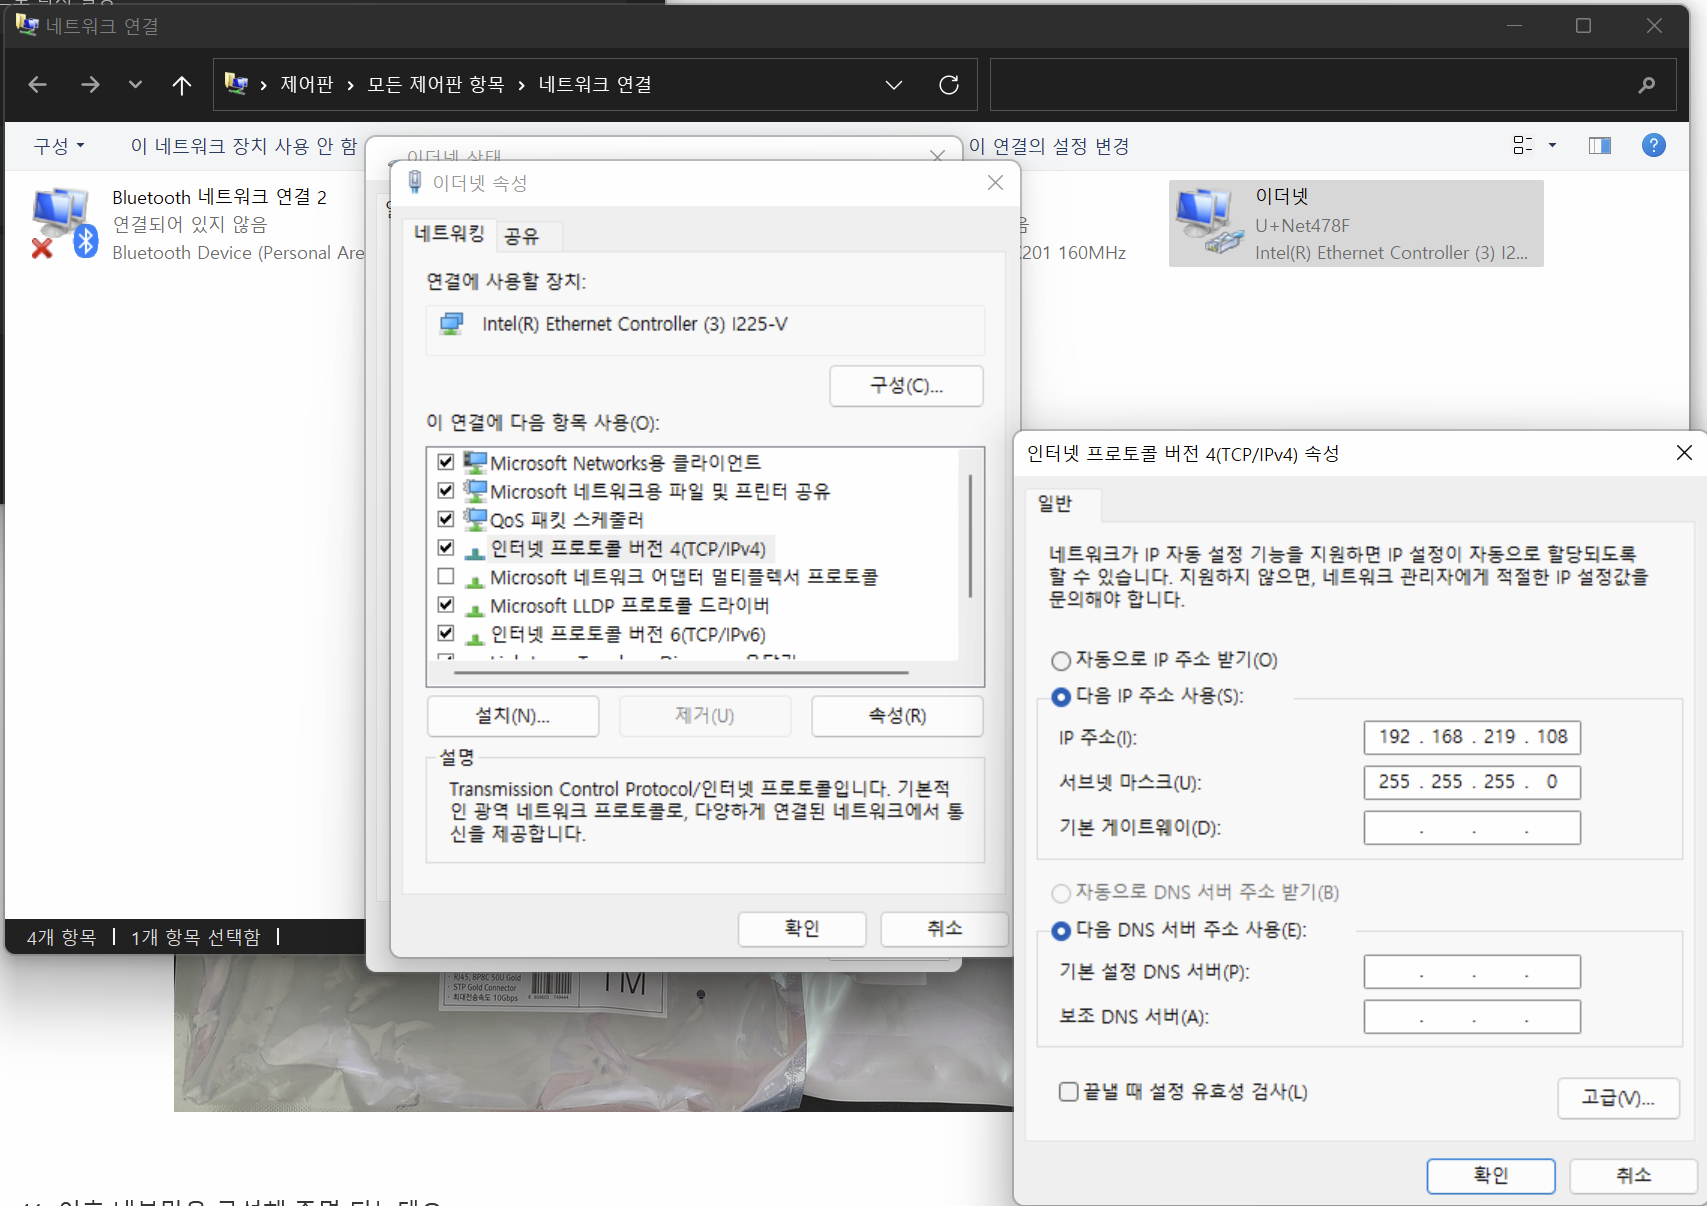Toggle 인터넷 프로토콜 버전 4(TCP/IPv4) checkbox
The height and width of the screenshot is (1206, 1707).
tap(446, 548)
